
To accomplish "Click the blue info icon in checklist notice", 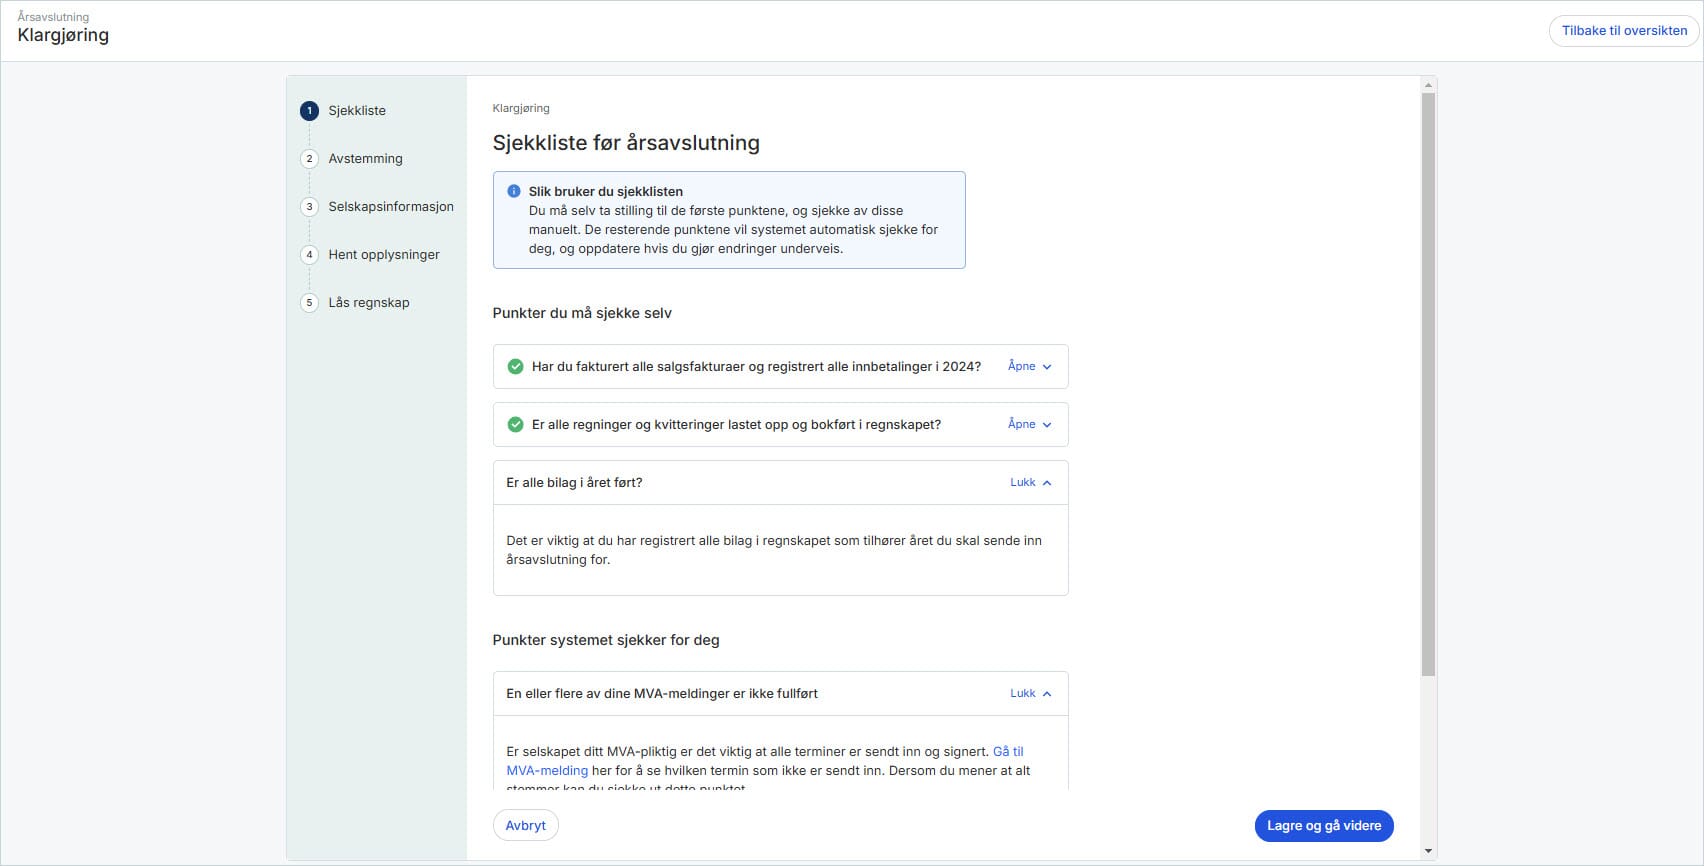I will [x=514, y=191].
